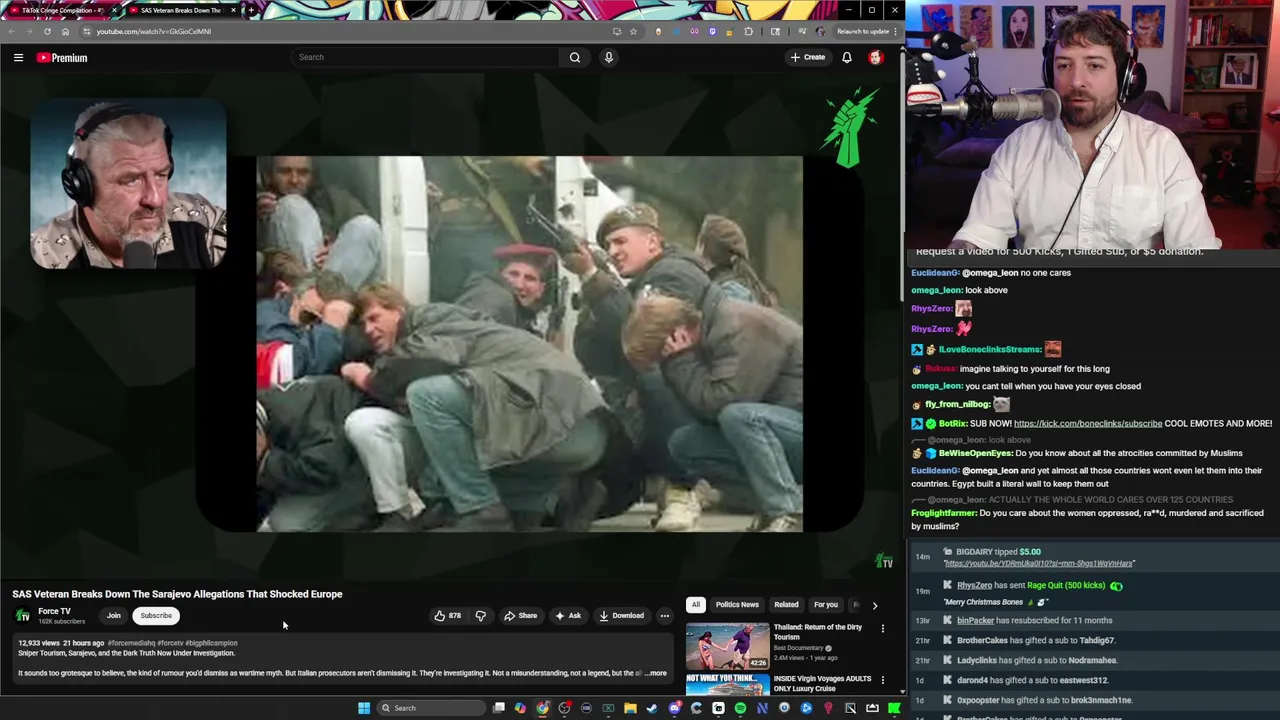Open Thailand Return of Dirty Tourism thumbnail
This screenshot has width=1280, height=720.
727,646
